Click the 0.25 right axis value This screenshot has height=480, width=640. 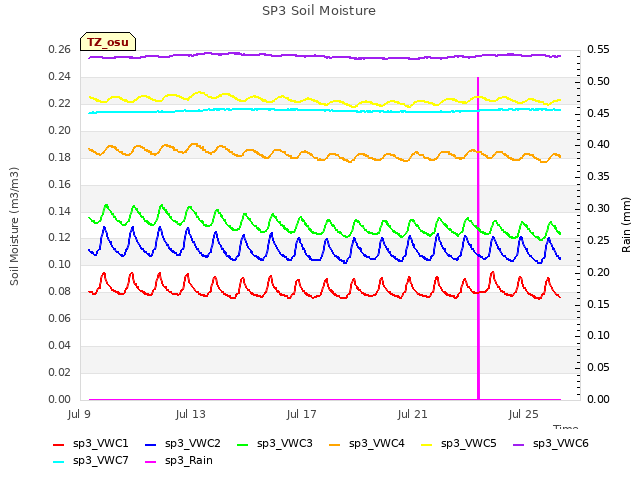(x=598, y=240)
